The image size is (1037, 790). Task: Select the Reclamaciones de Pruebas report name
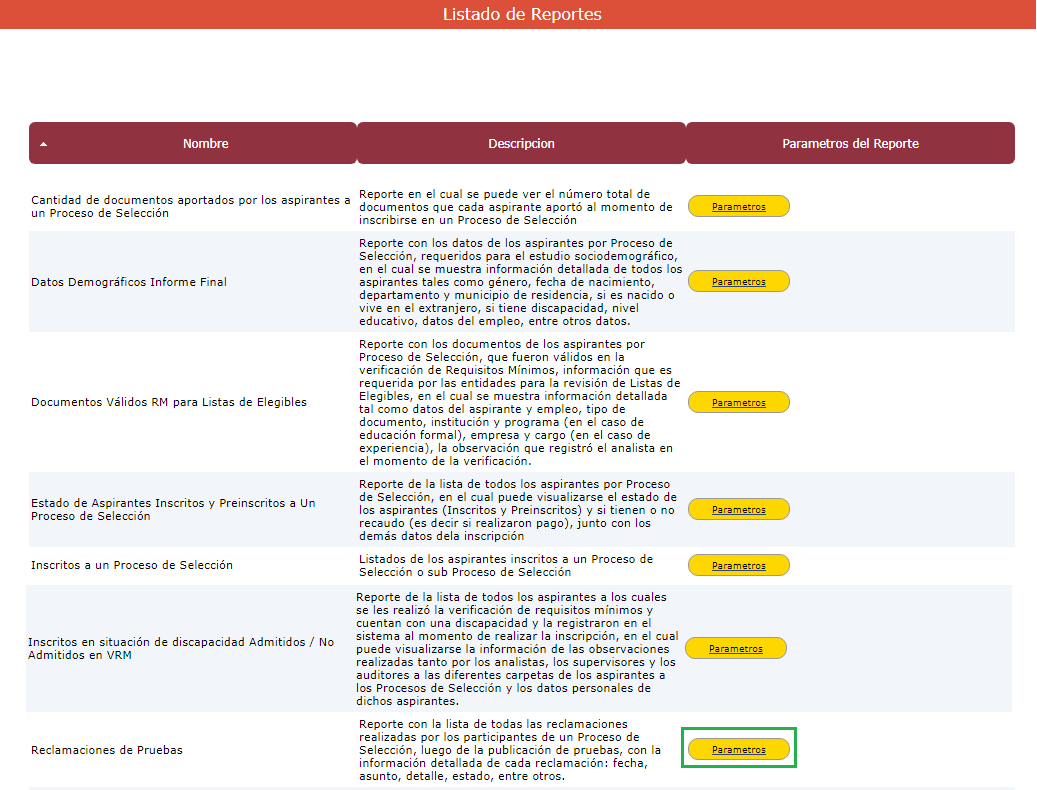pyautogui.click(x=107, y=750)
